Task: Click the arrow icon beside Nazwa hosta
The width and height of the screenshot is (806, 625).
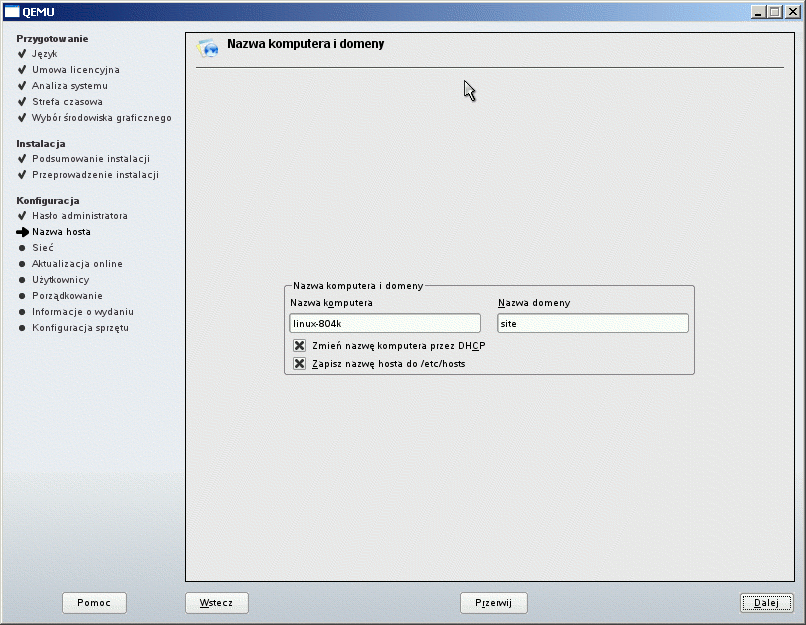Action: [22, 232]
